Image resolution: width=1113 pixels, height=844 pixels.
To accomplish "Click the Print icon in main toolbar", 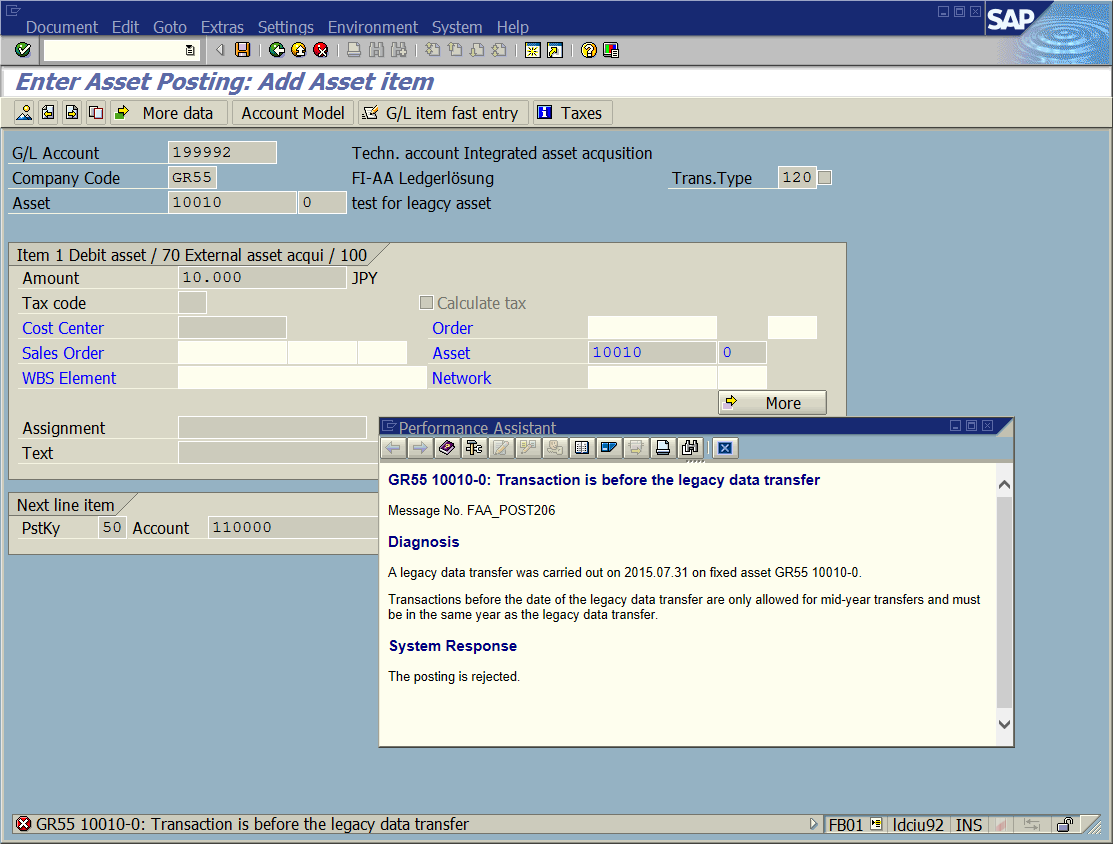I will (x=353, y=50).
